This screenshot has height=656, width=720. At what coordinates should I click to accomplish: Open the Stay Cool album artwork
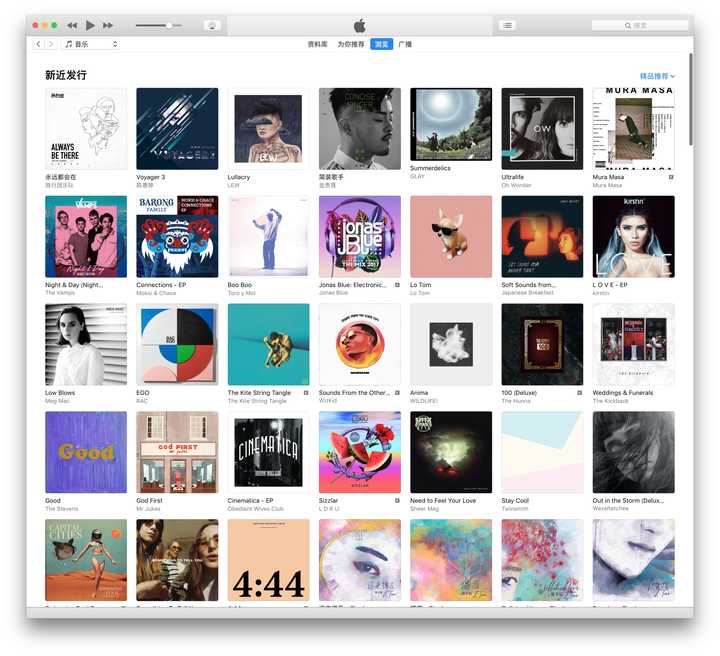click(x=542, y=453)
